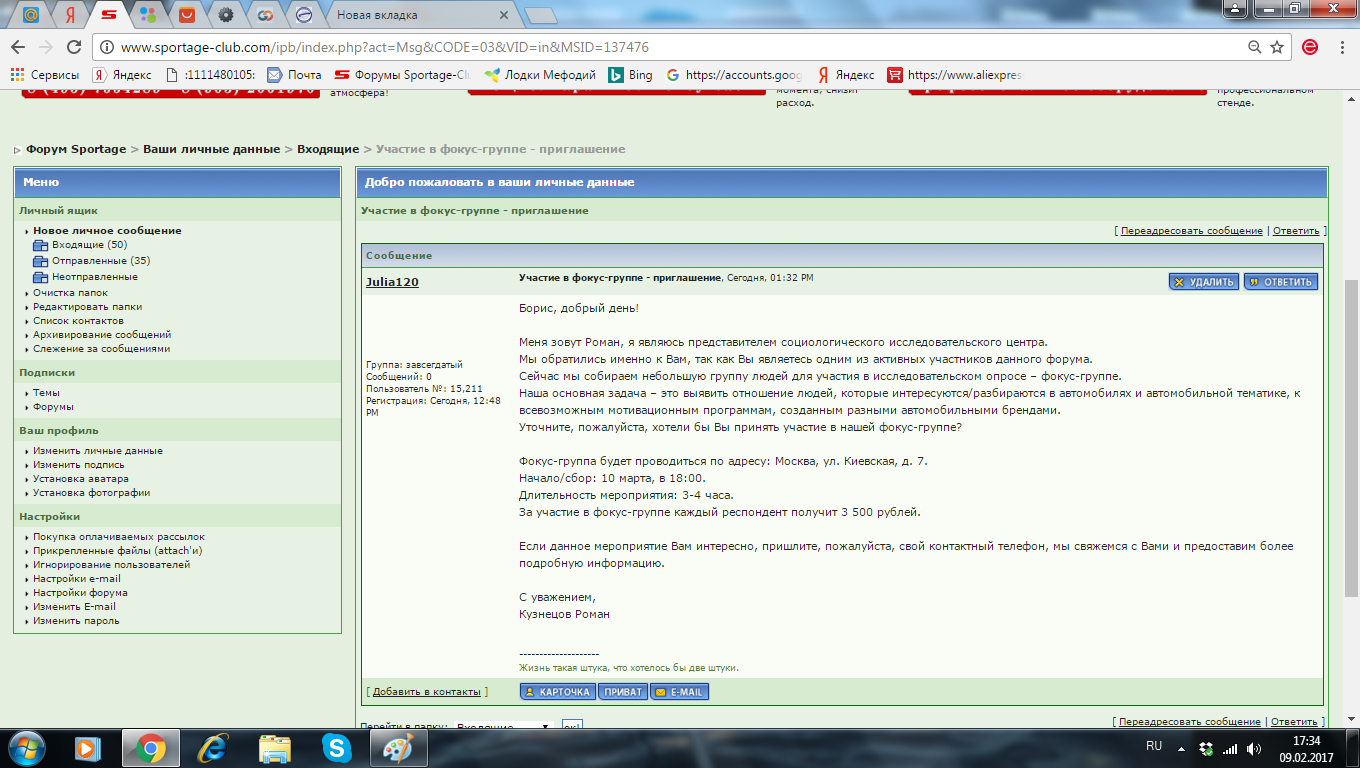1360x768 pixels.
Task: Click the zoom magnifier in address bar
Action: (1254, 47)
